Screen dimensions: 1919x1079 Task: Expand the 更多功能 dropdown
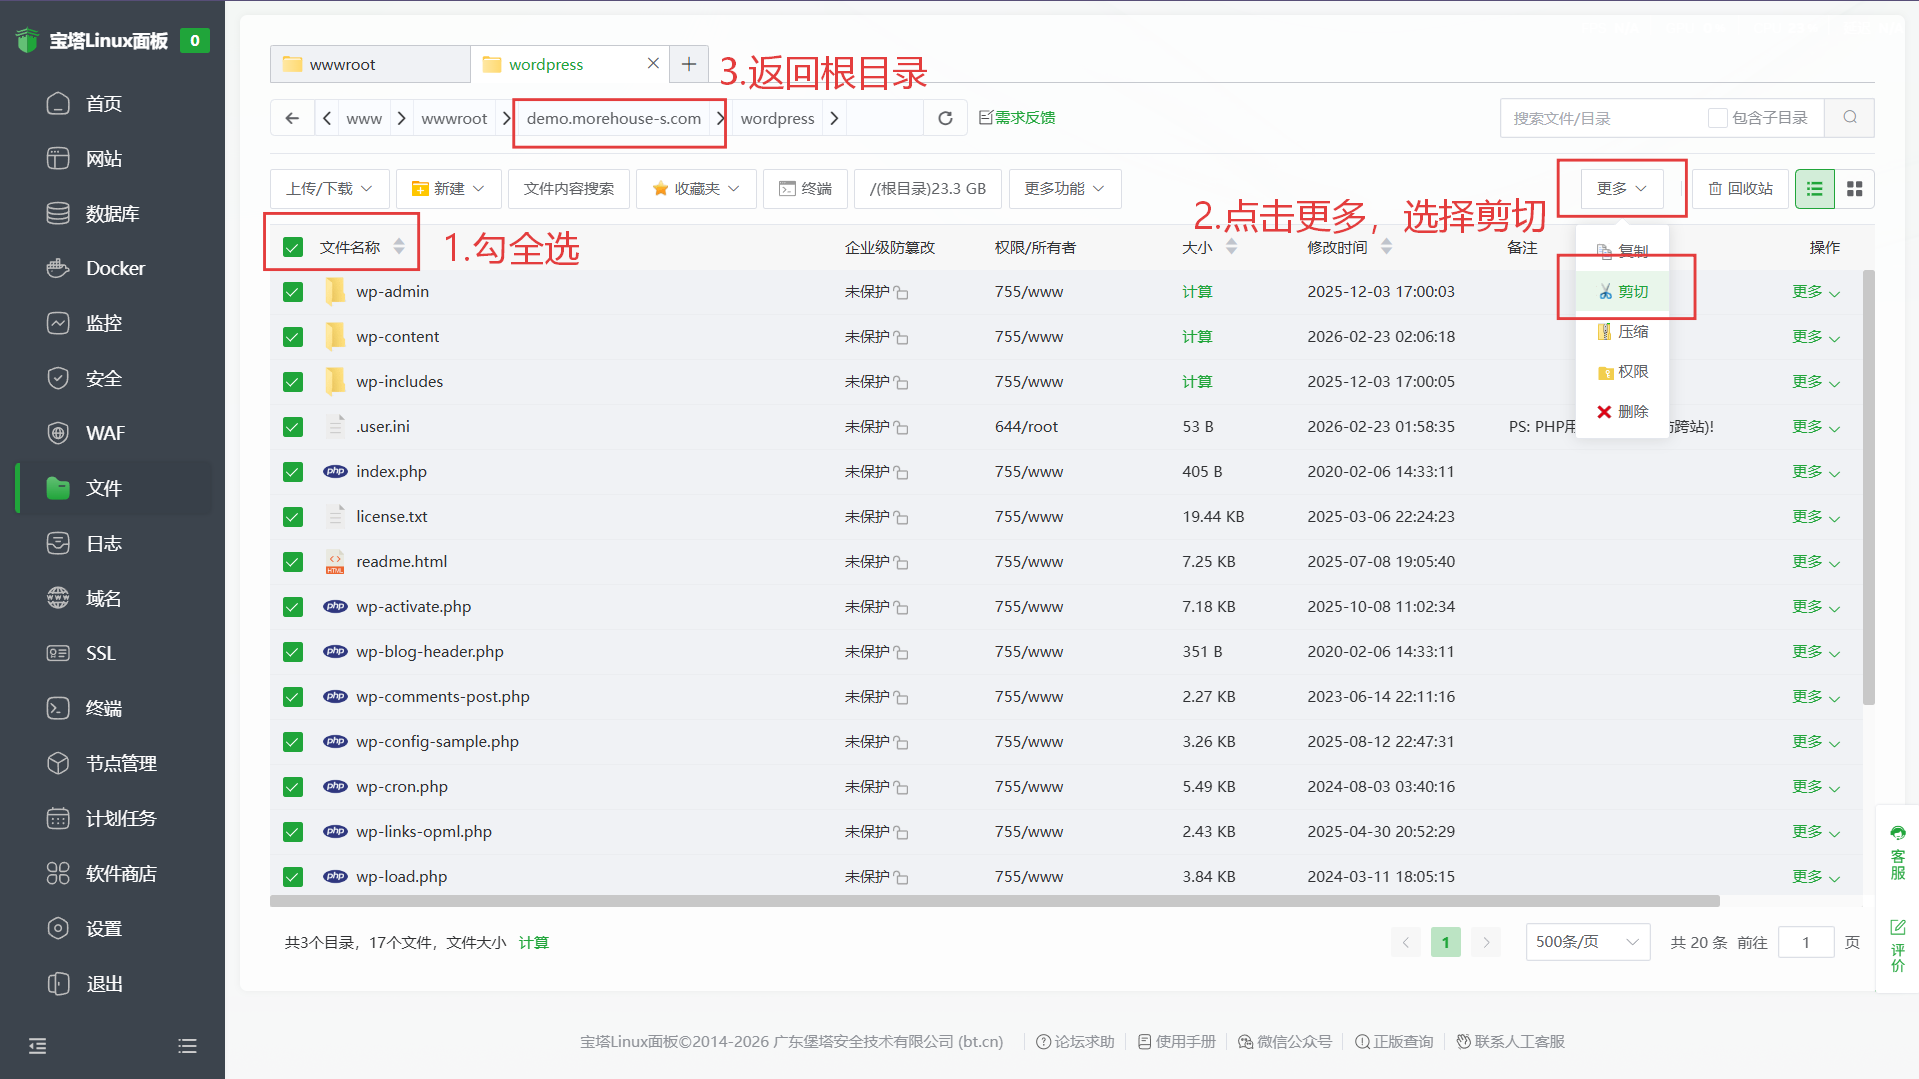1064,189
